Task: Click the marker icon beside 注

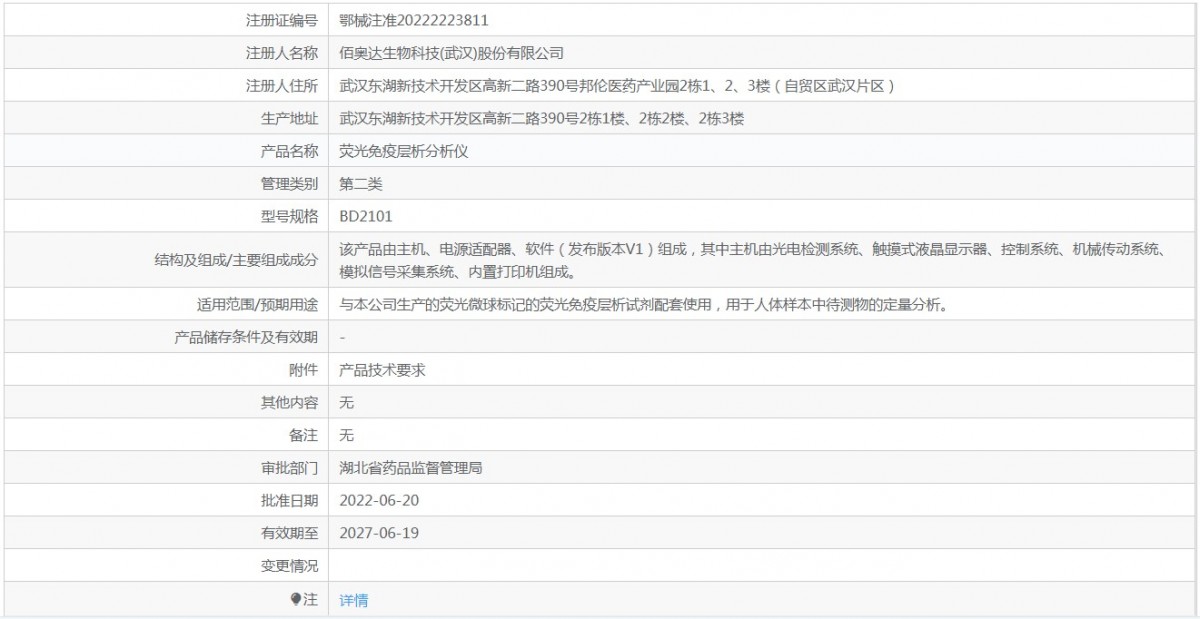Action: pyautogui.click(x=295, y=599)
